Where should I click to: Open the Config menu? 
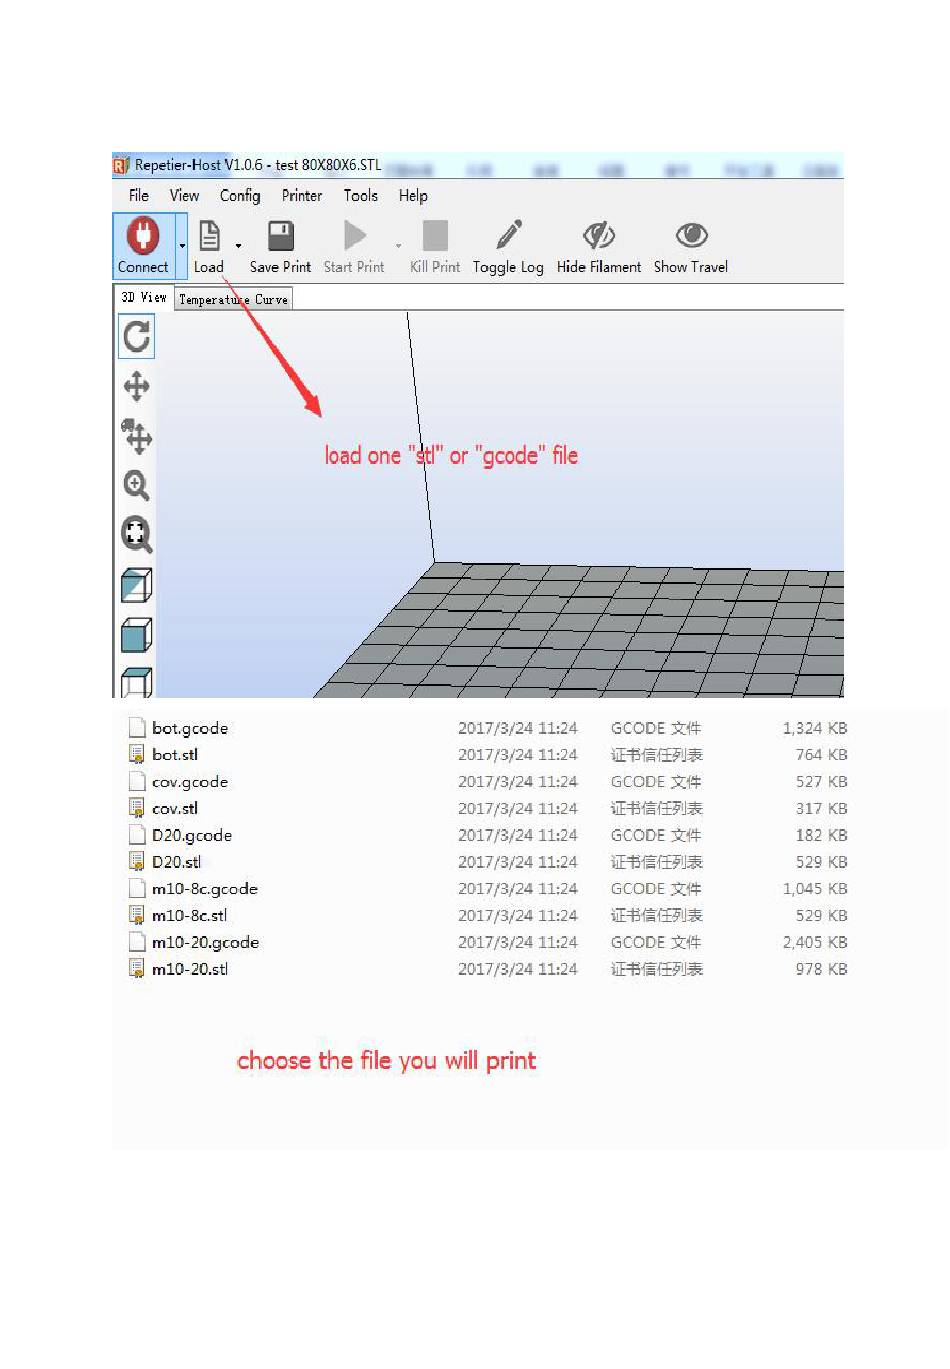[x=240, y=195]
